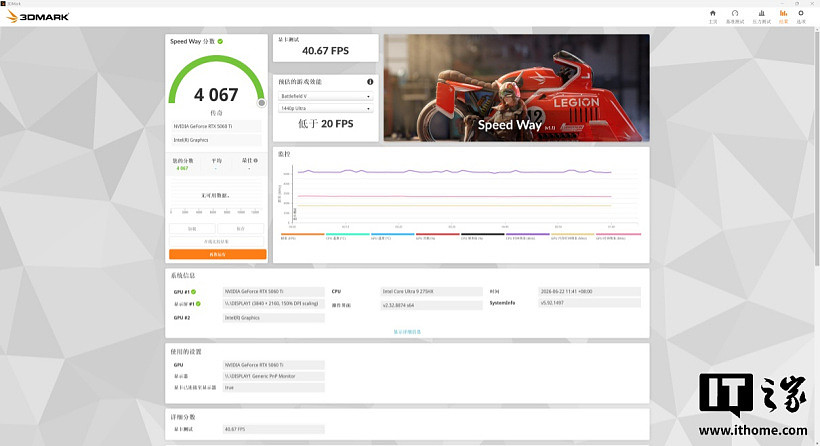Click the date and time field in system info
This screenshot has width=820, height=446.
coord(589,291)
